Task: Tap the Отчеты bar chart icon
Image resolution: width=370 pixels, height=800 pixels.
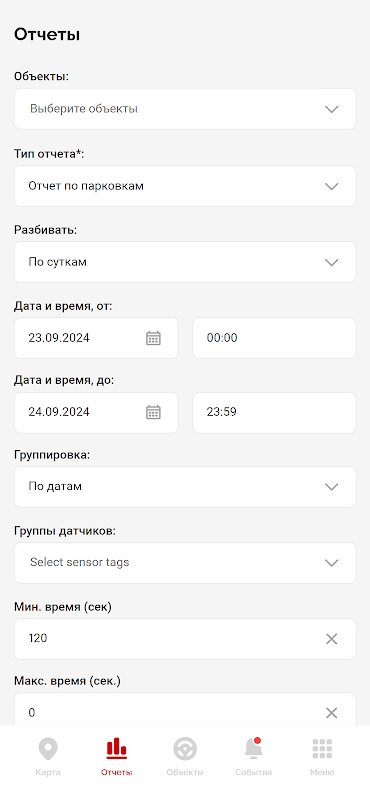Action: pyautogui.click(x=116, y=749)
